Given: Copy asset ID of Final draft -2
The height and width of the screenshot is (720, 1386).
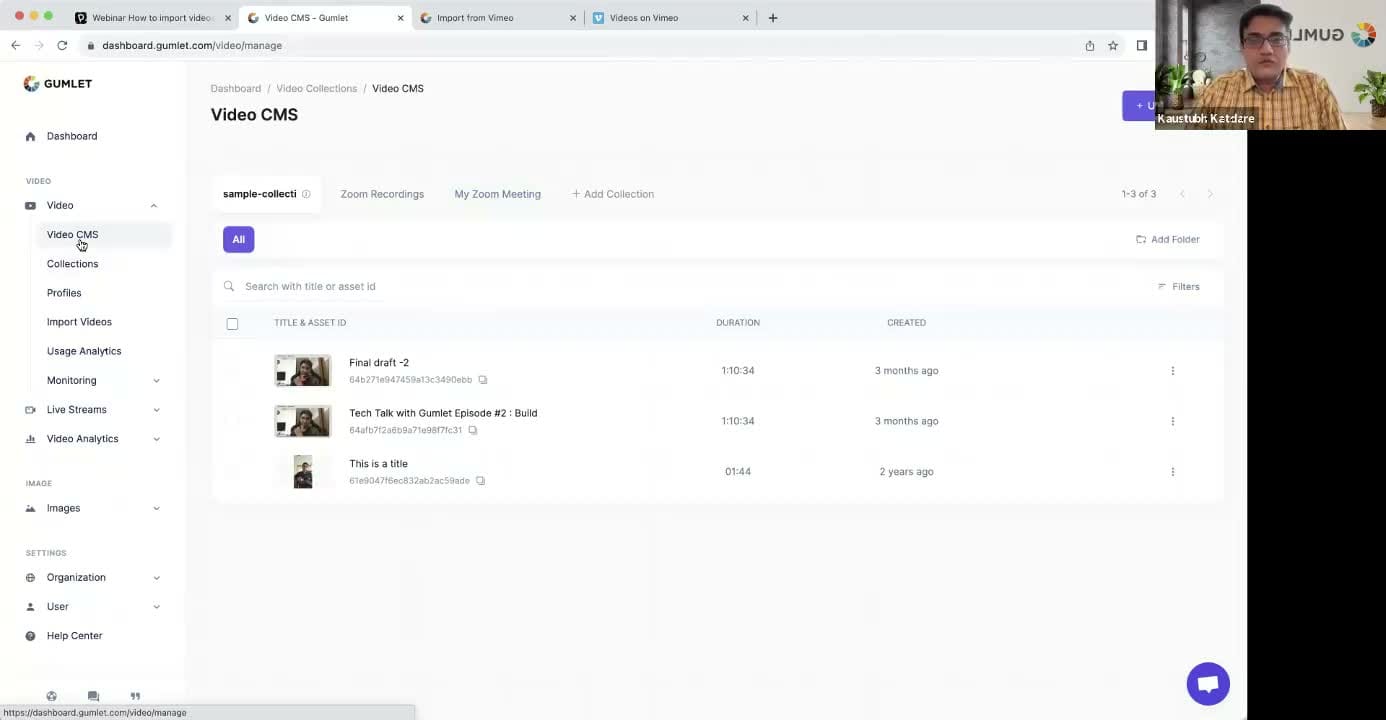Looking at the screenshot, I should (483, 380).
